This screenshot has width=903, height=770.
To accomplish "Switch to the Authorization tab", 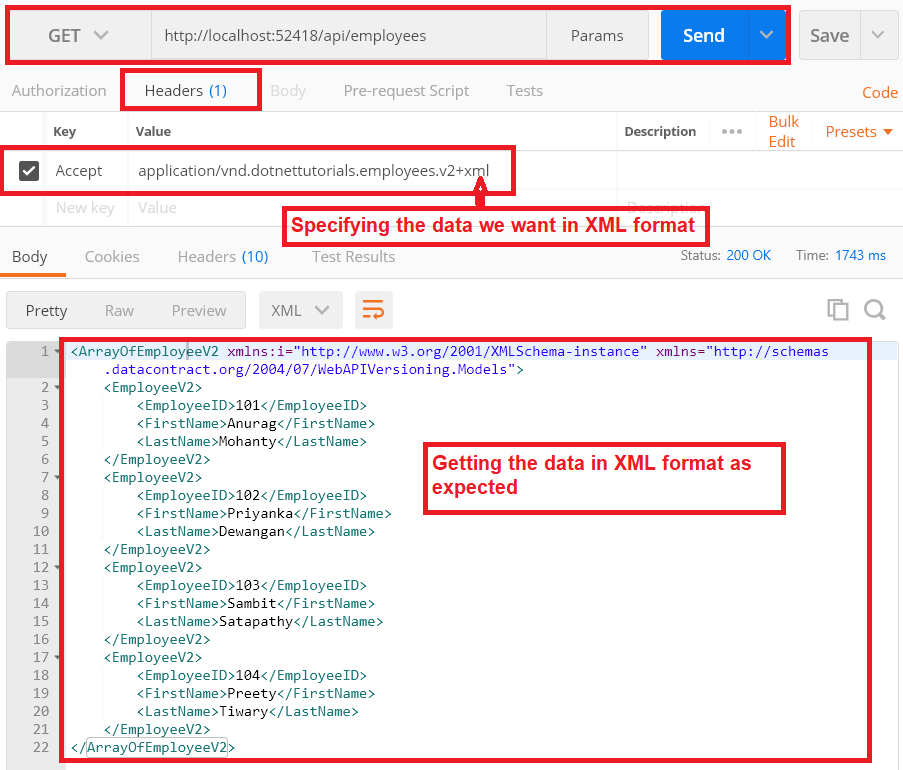I will point(59,91).
